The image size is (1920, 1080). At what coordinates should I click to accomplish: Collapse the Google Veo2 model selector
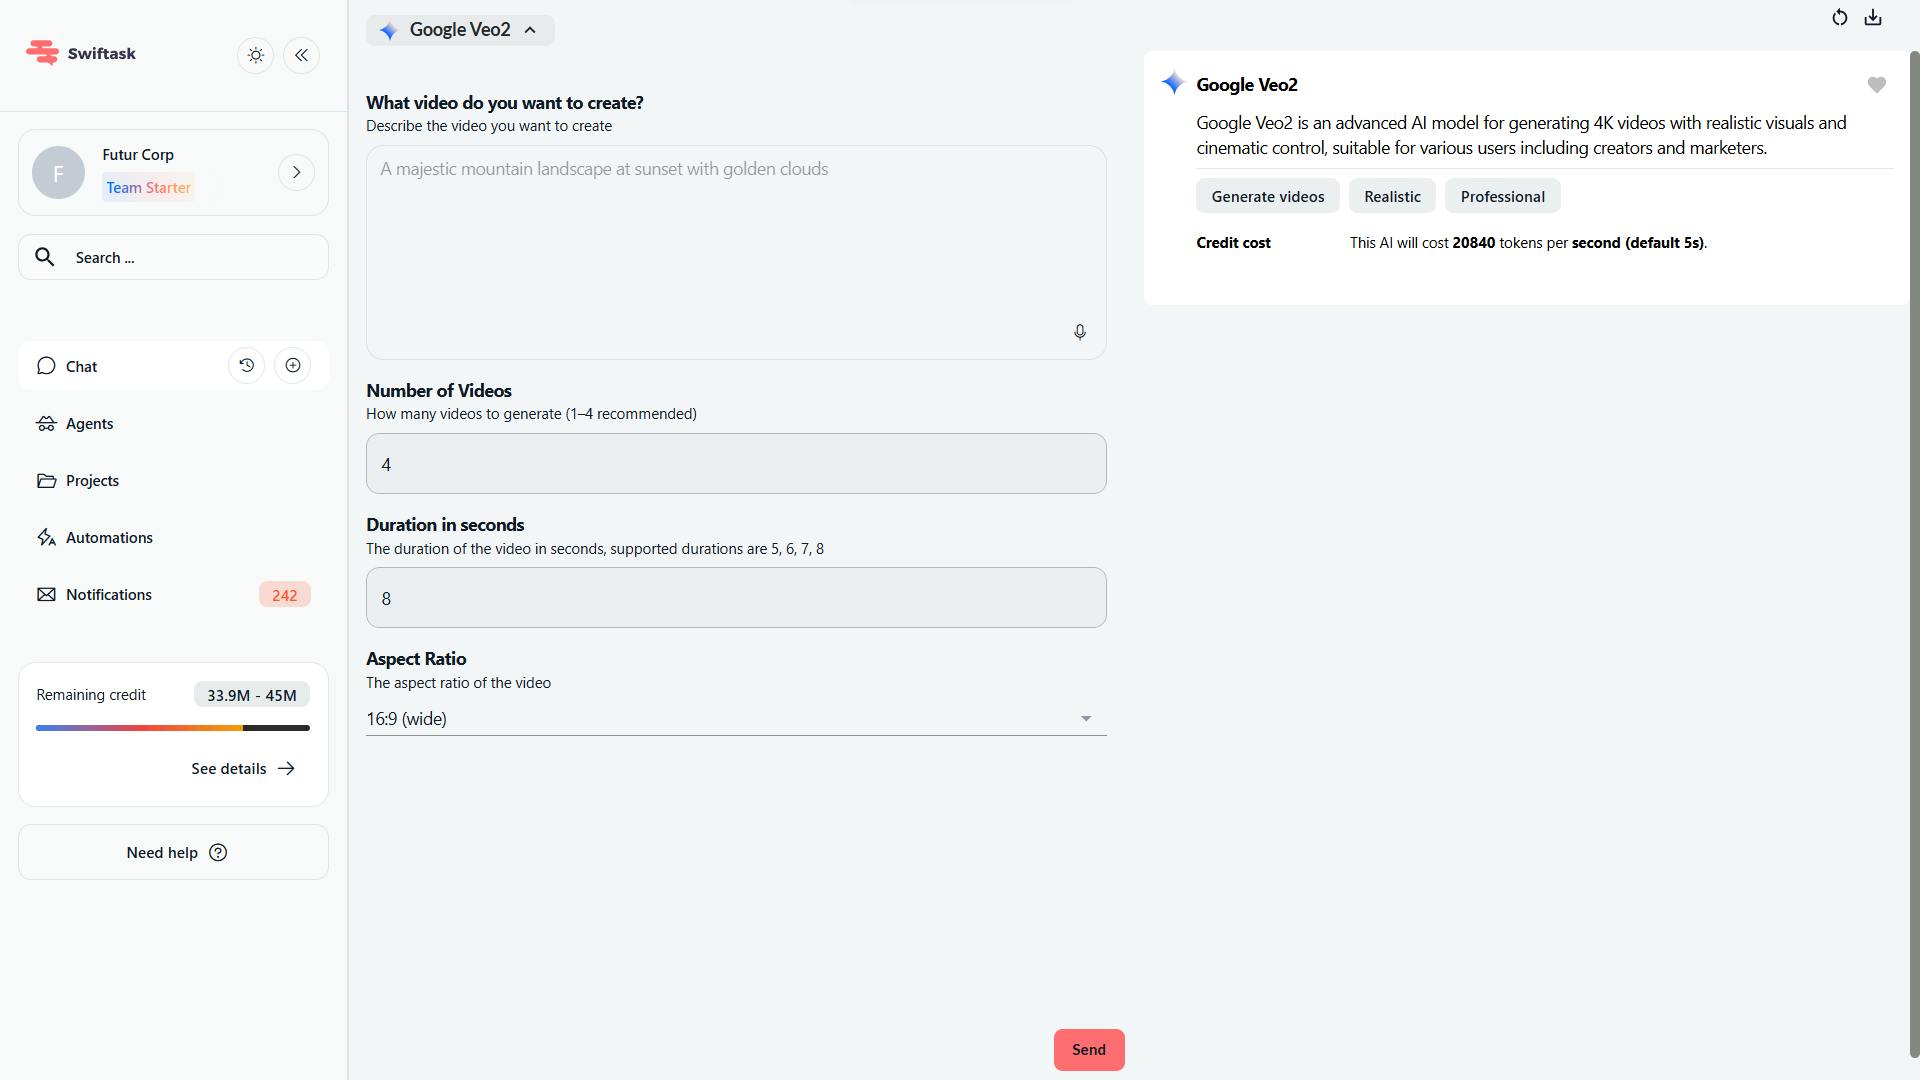[x=530, y=30]
